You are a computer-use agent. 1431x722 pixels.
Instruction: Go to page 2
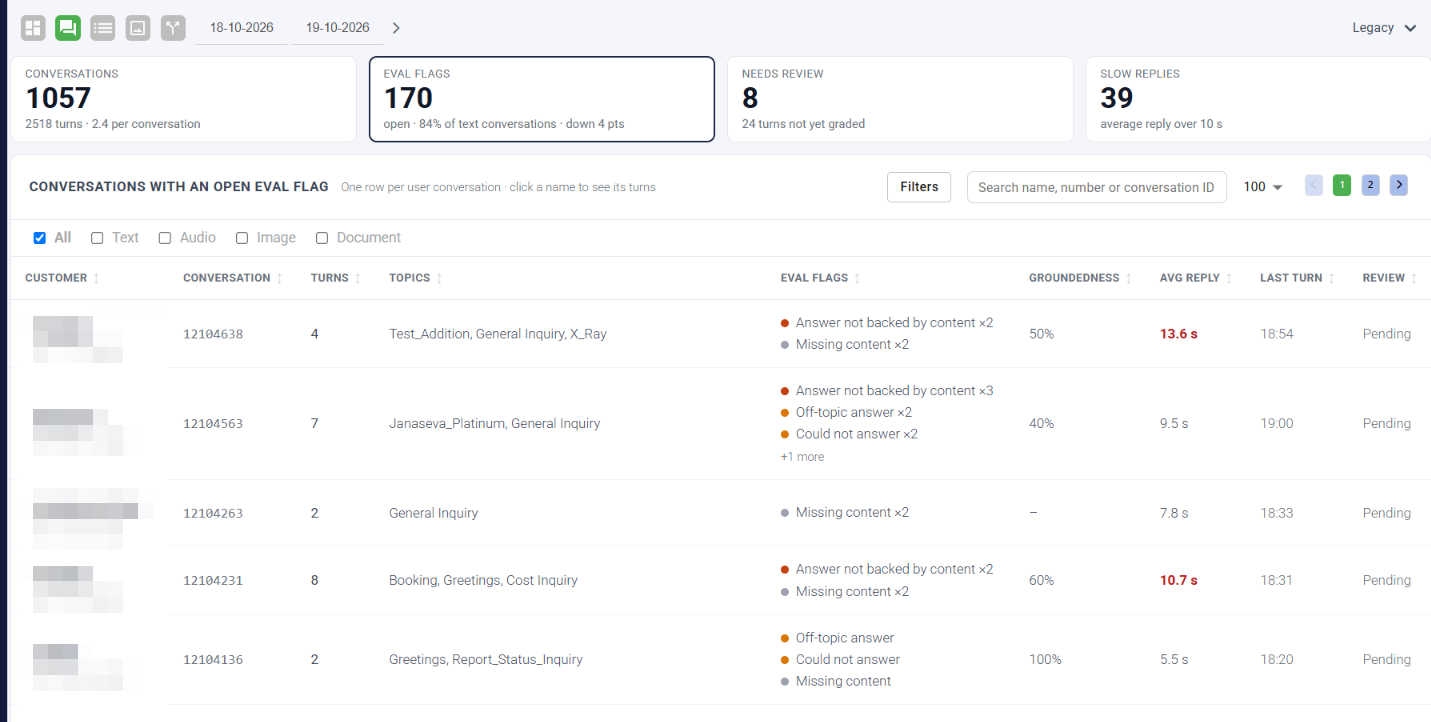click(x=1370, y=185)
